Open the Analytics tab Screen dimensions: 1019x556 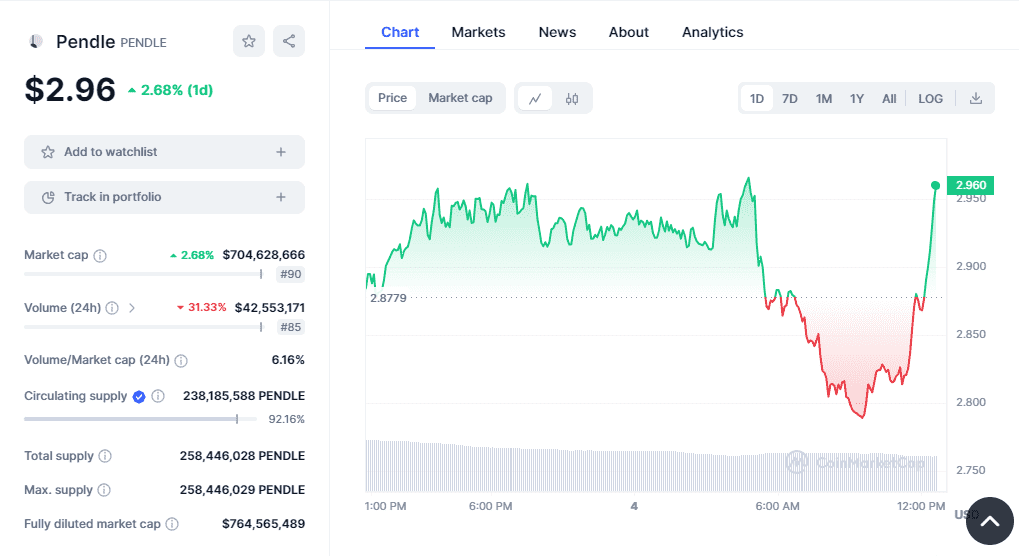[x=712, y=32]
